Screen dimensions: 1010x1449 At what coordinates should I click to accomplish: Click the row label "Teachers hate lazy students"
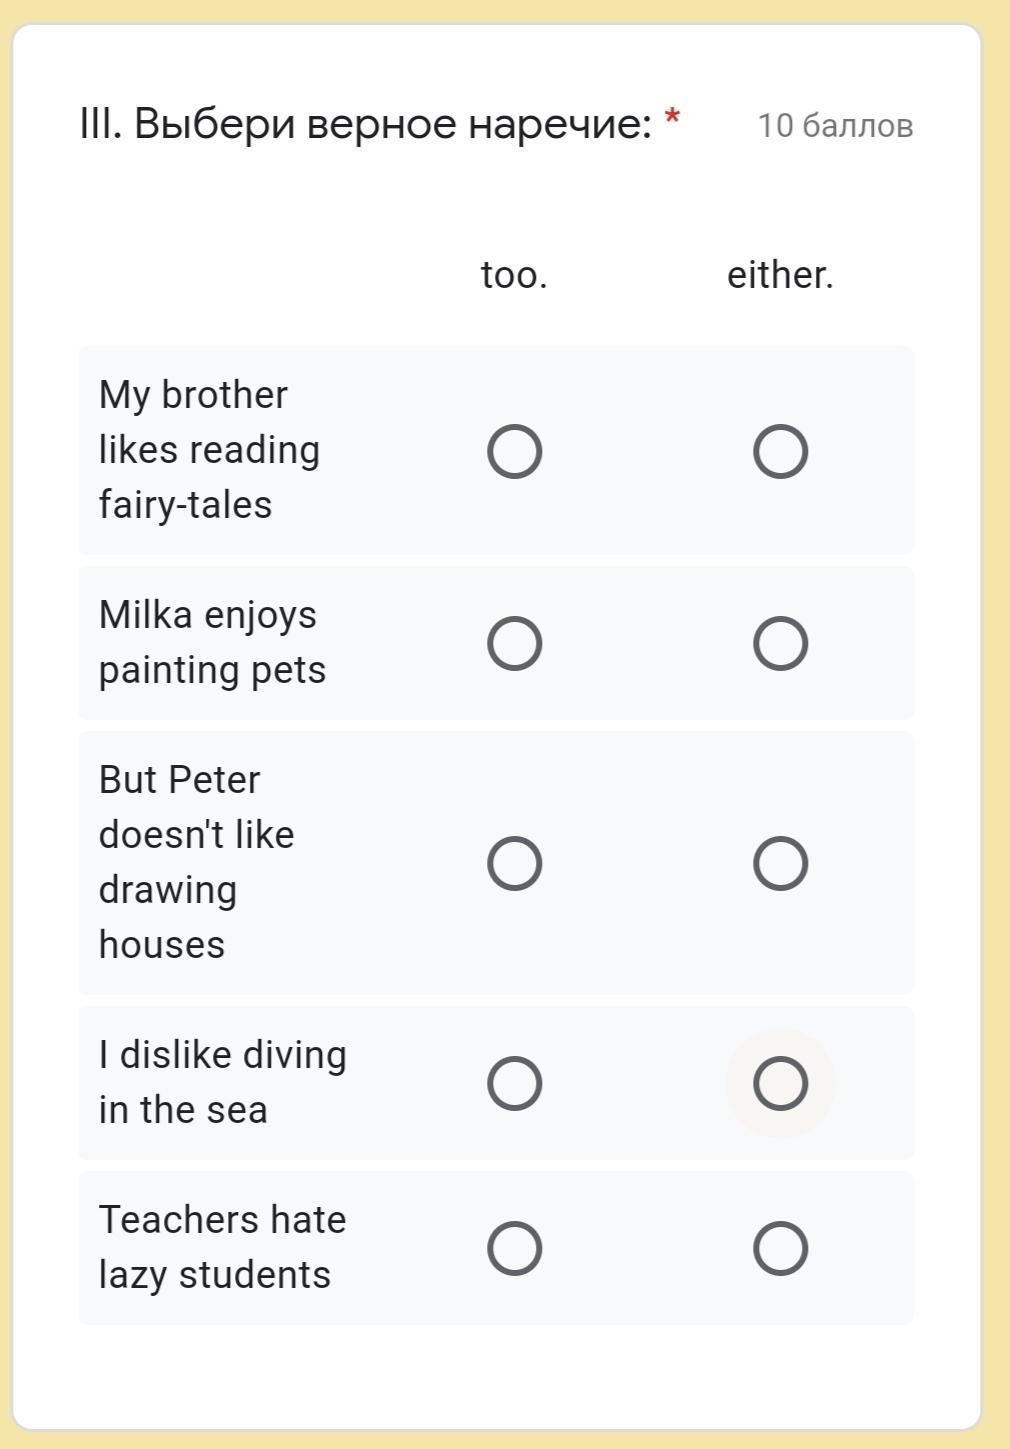(x=222, y=1247)
